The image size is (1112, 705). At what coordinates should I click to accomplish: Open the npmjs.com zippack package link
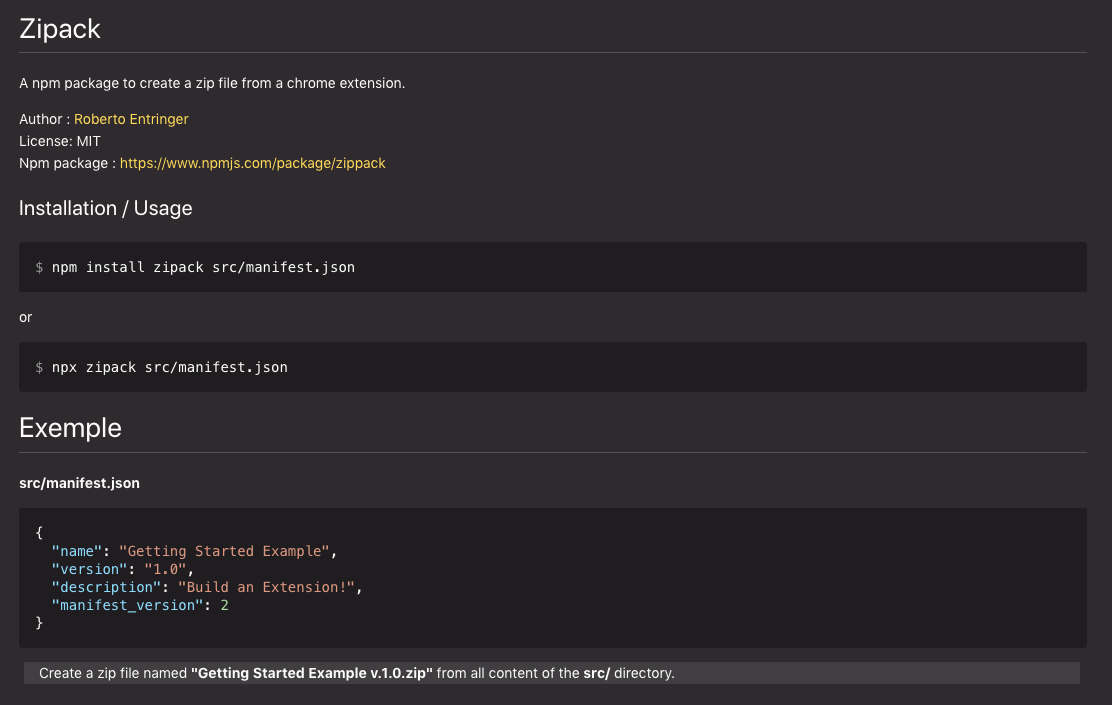(252, 163)
